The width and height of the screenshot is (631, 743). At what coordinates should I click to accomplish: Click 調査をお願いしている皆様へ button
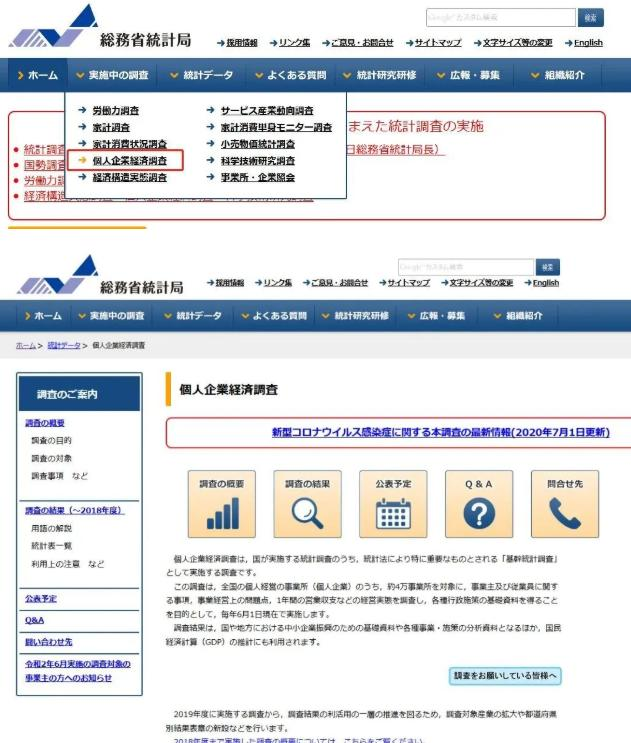coord(505,676)
